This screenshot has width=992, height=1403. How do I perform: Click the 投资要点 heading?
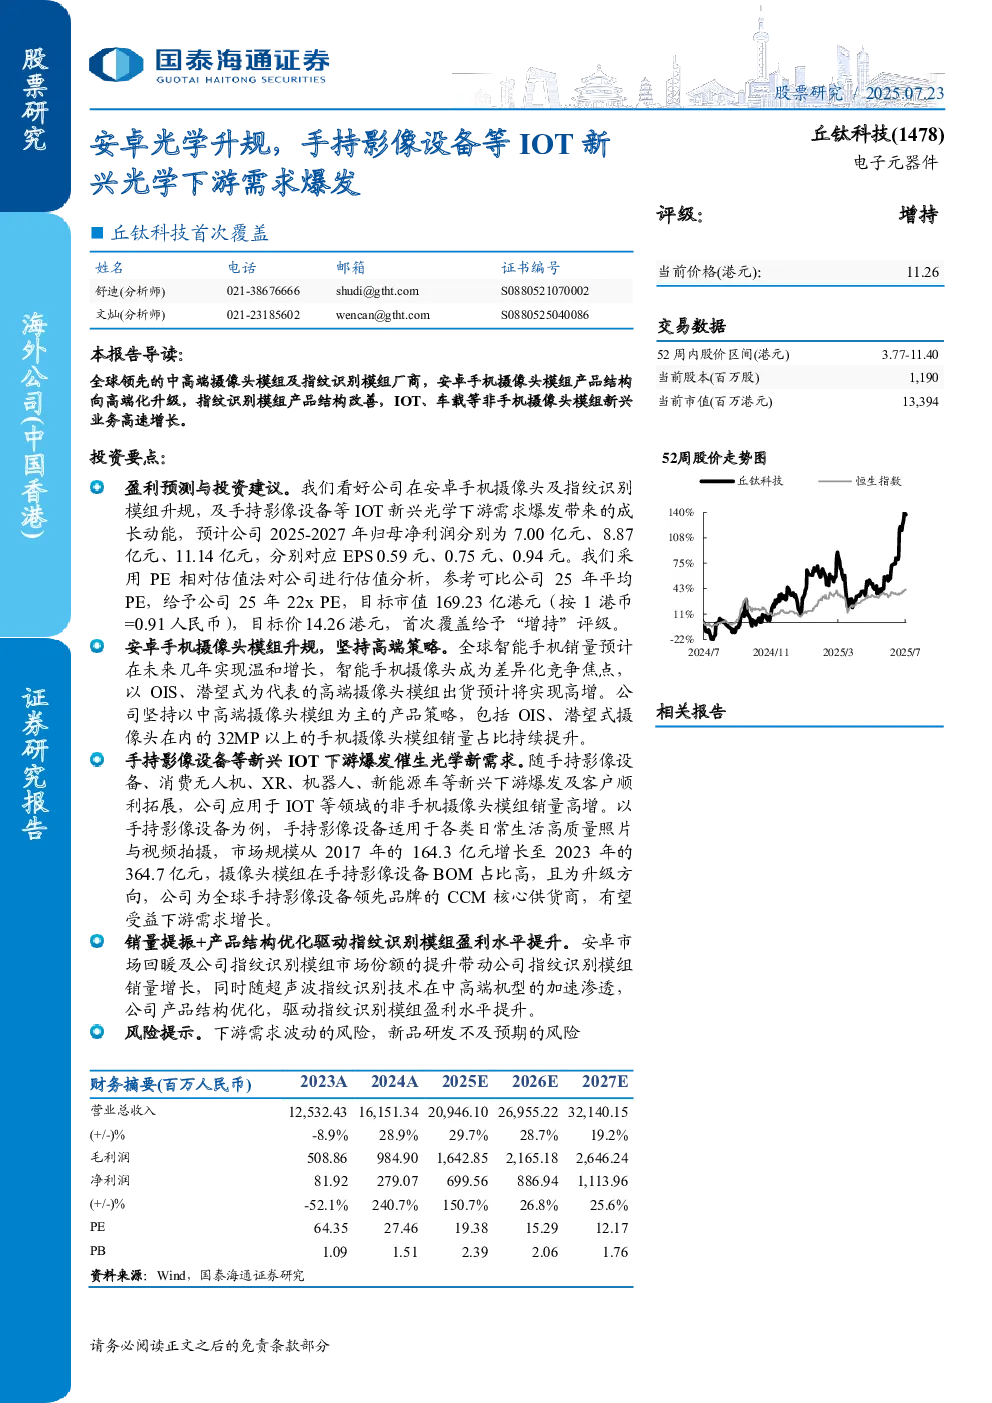tap(128, 457)
